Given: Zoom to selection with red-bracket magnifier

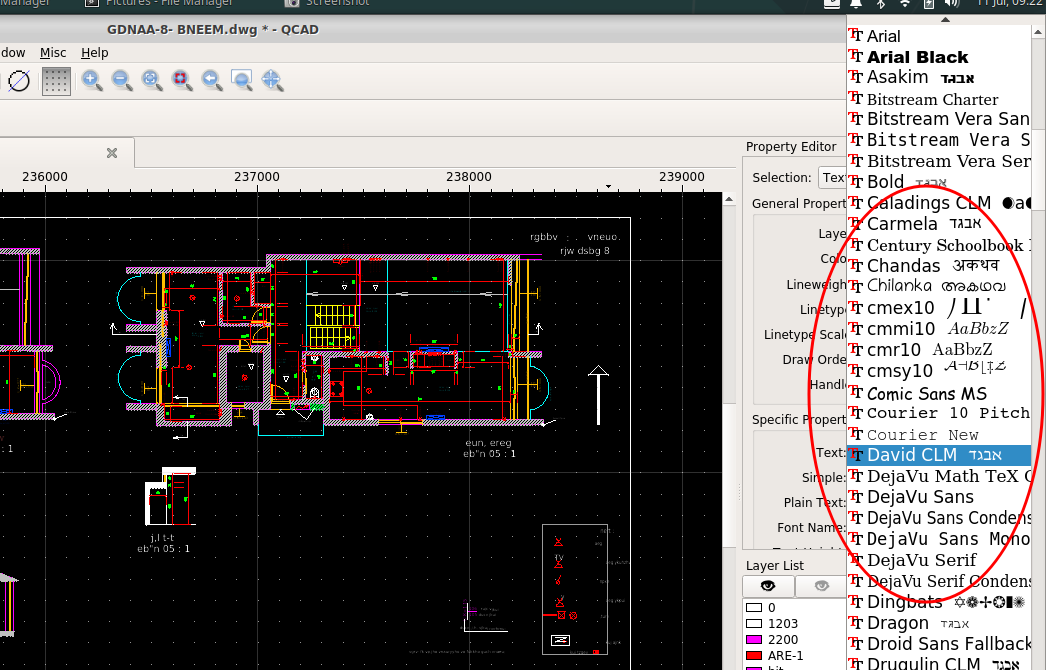Looking at the screenshot, I should [182, 81].
